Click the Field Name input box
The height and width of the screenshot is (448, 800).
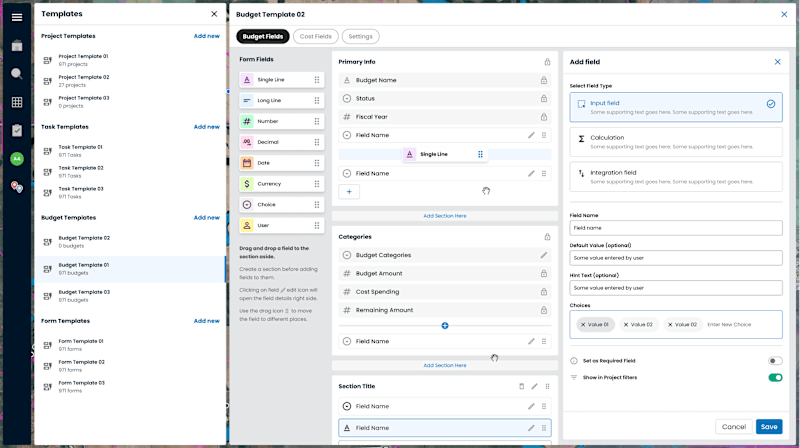[x=676, y=228]
